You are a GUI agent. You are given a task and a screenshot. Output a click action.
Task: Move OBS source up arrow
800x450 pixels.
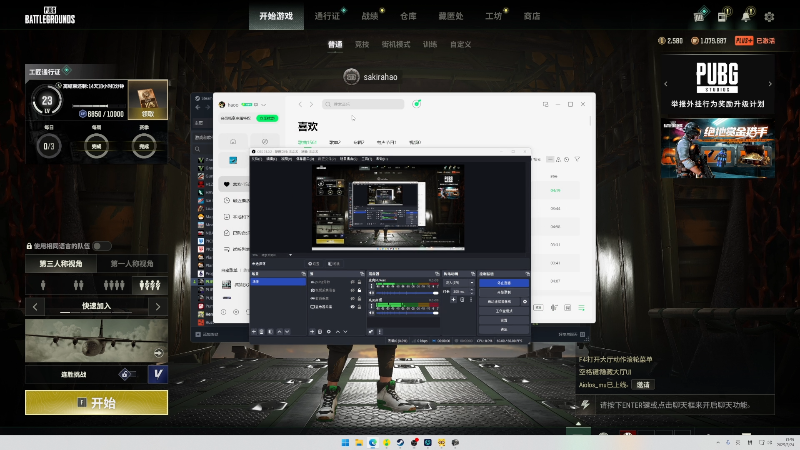point(337,332)
